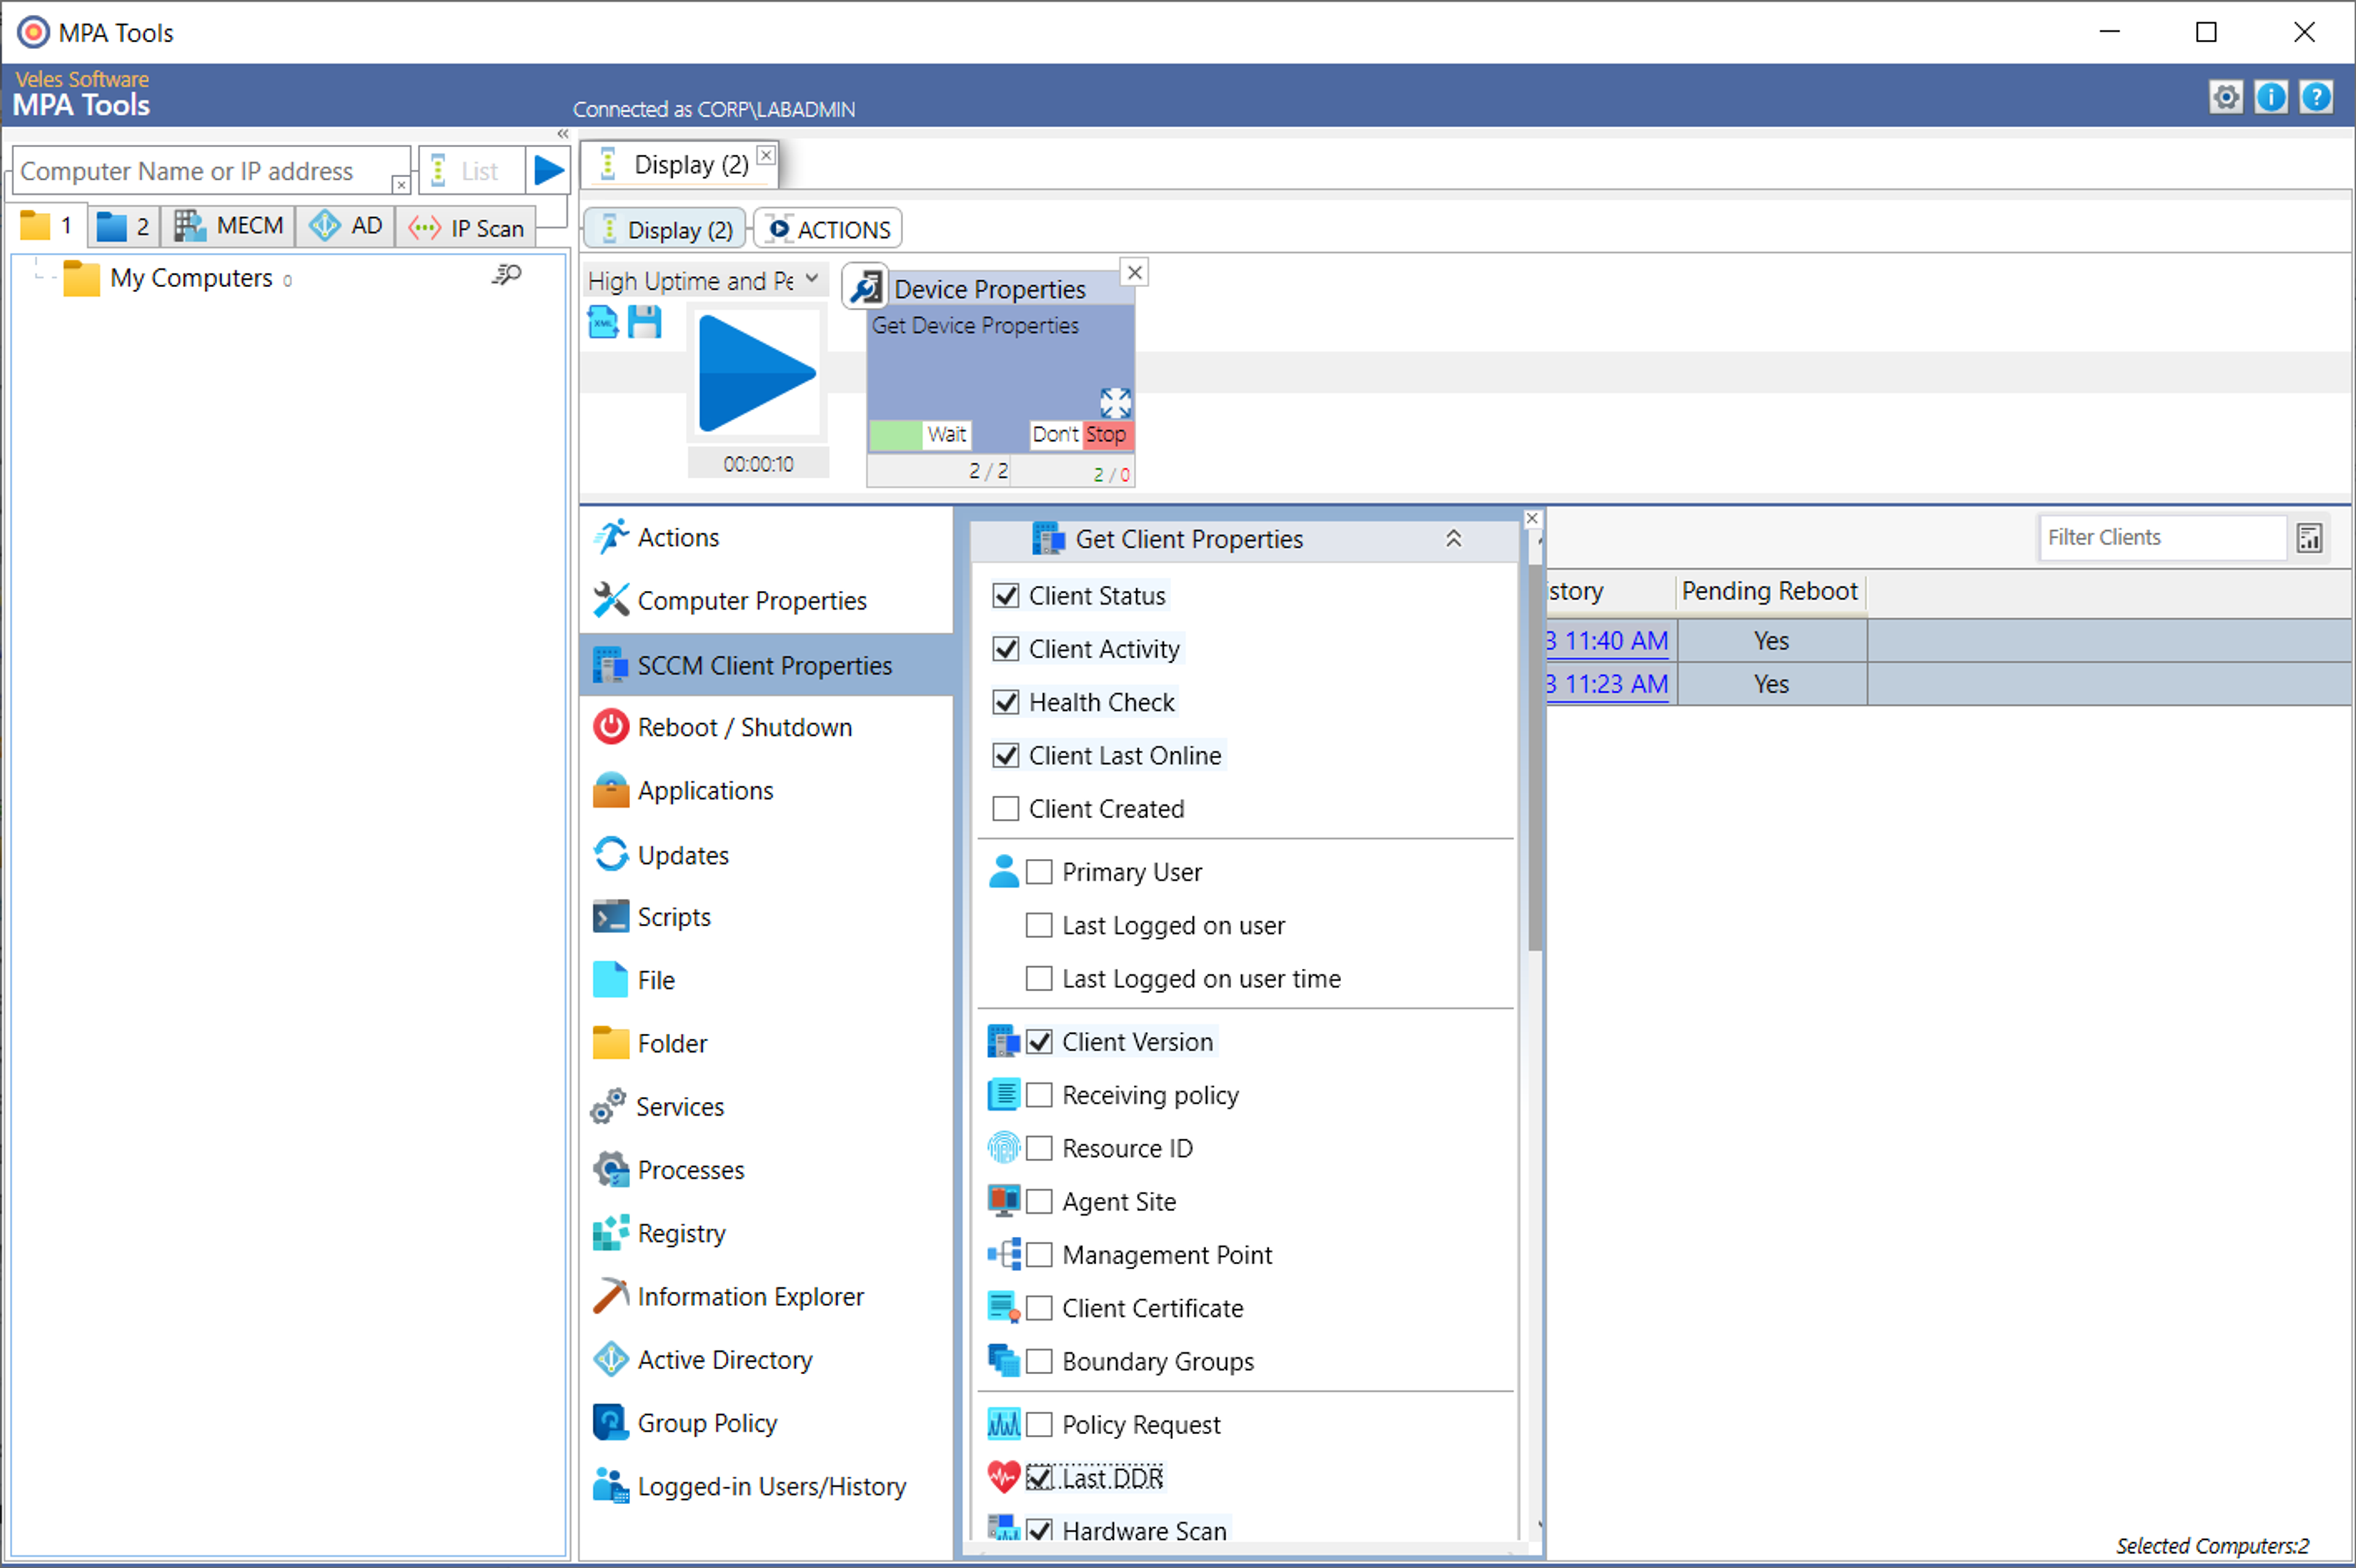Click the Filter Clients options icon

(x=2309, y=538)
